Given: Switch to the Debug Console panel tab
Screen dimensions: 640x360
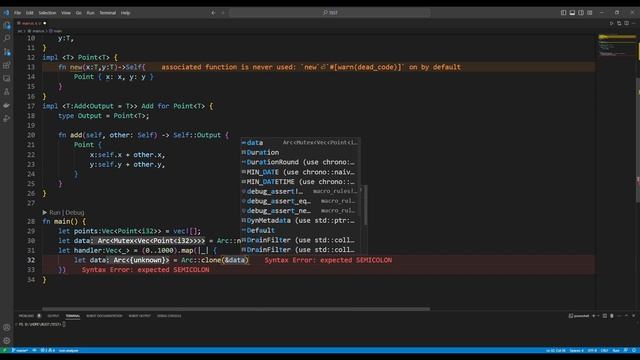Looking at the screenshot, I should [x=169, y=316].
